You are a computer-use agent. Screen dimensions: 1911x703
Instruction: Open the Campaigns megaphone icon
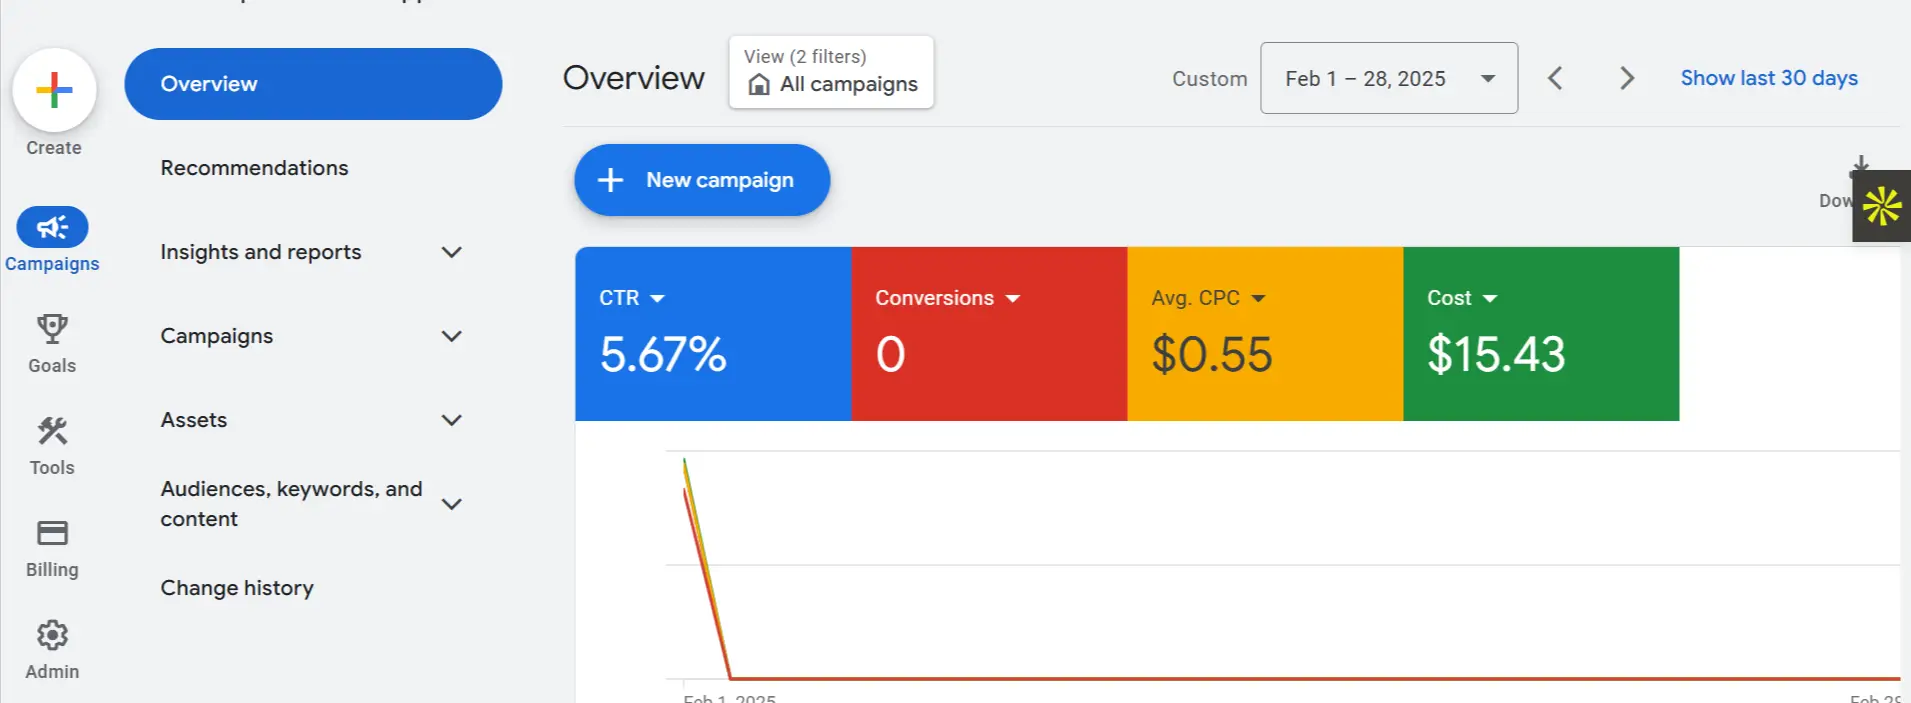[x=52, y=228]
